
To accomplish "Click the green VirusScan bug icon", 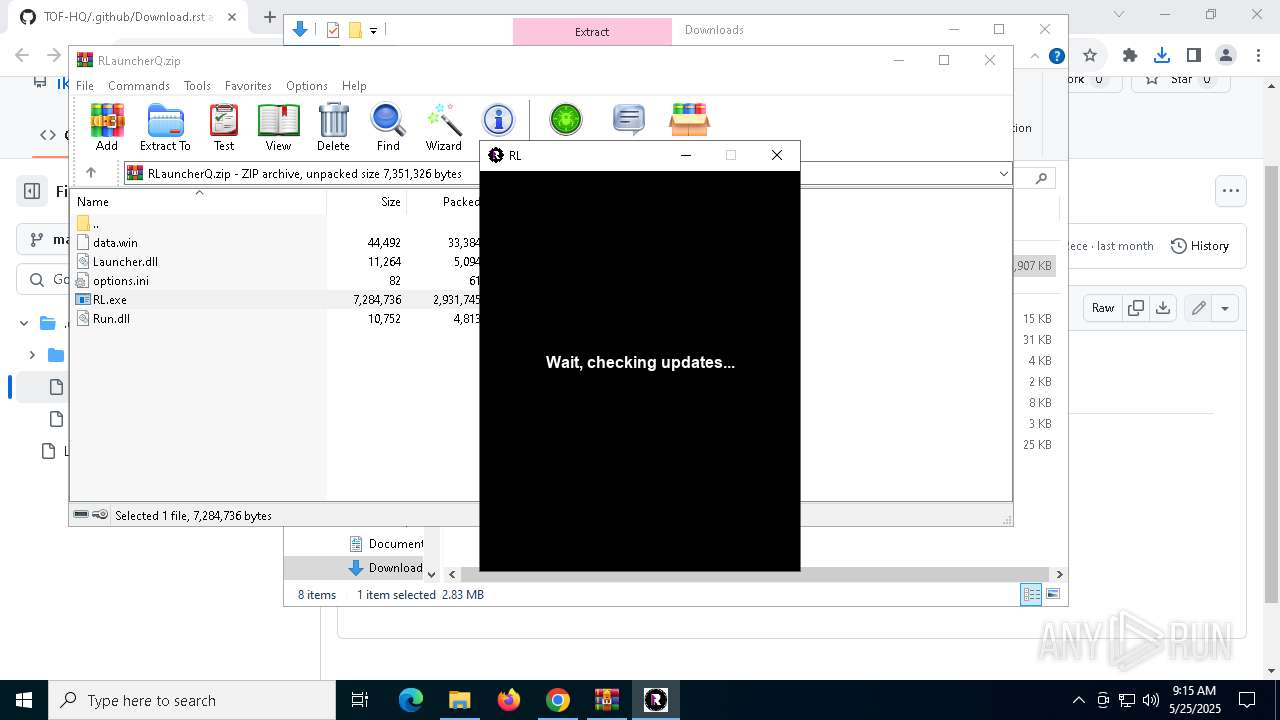I will coord(566,120).
